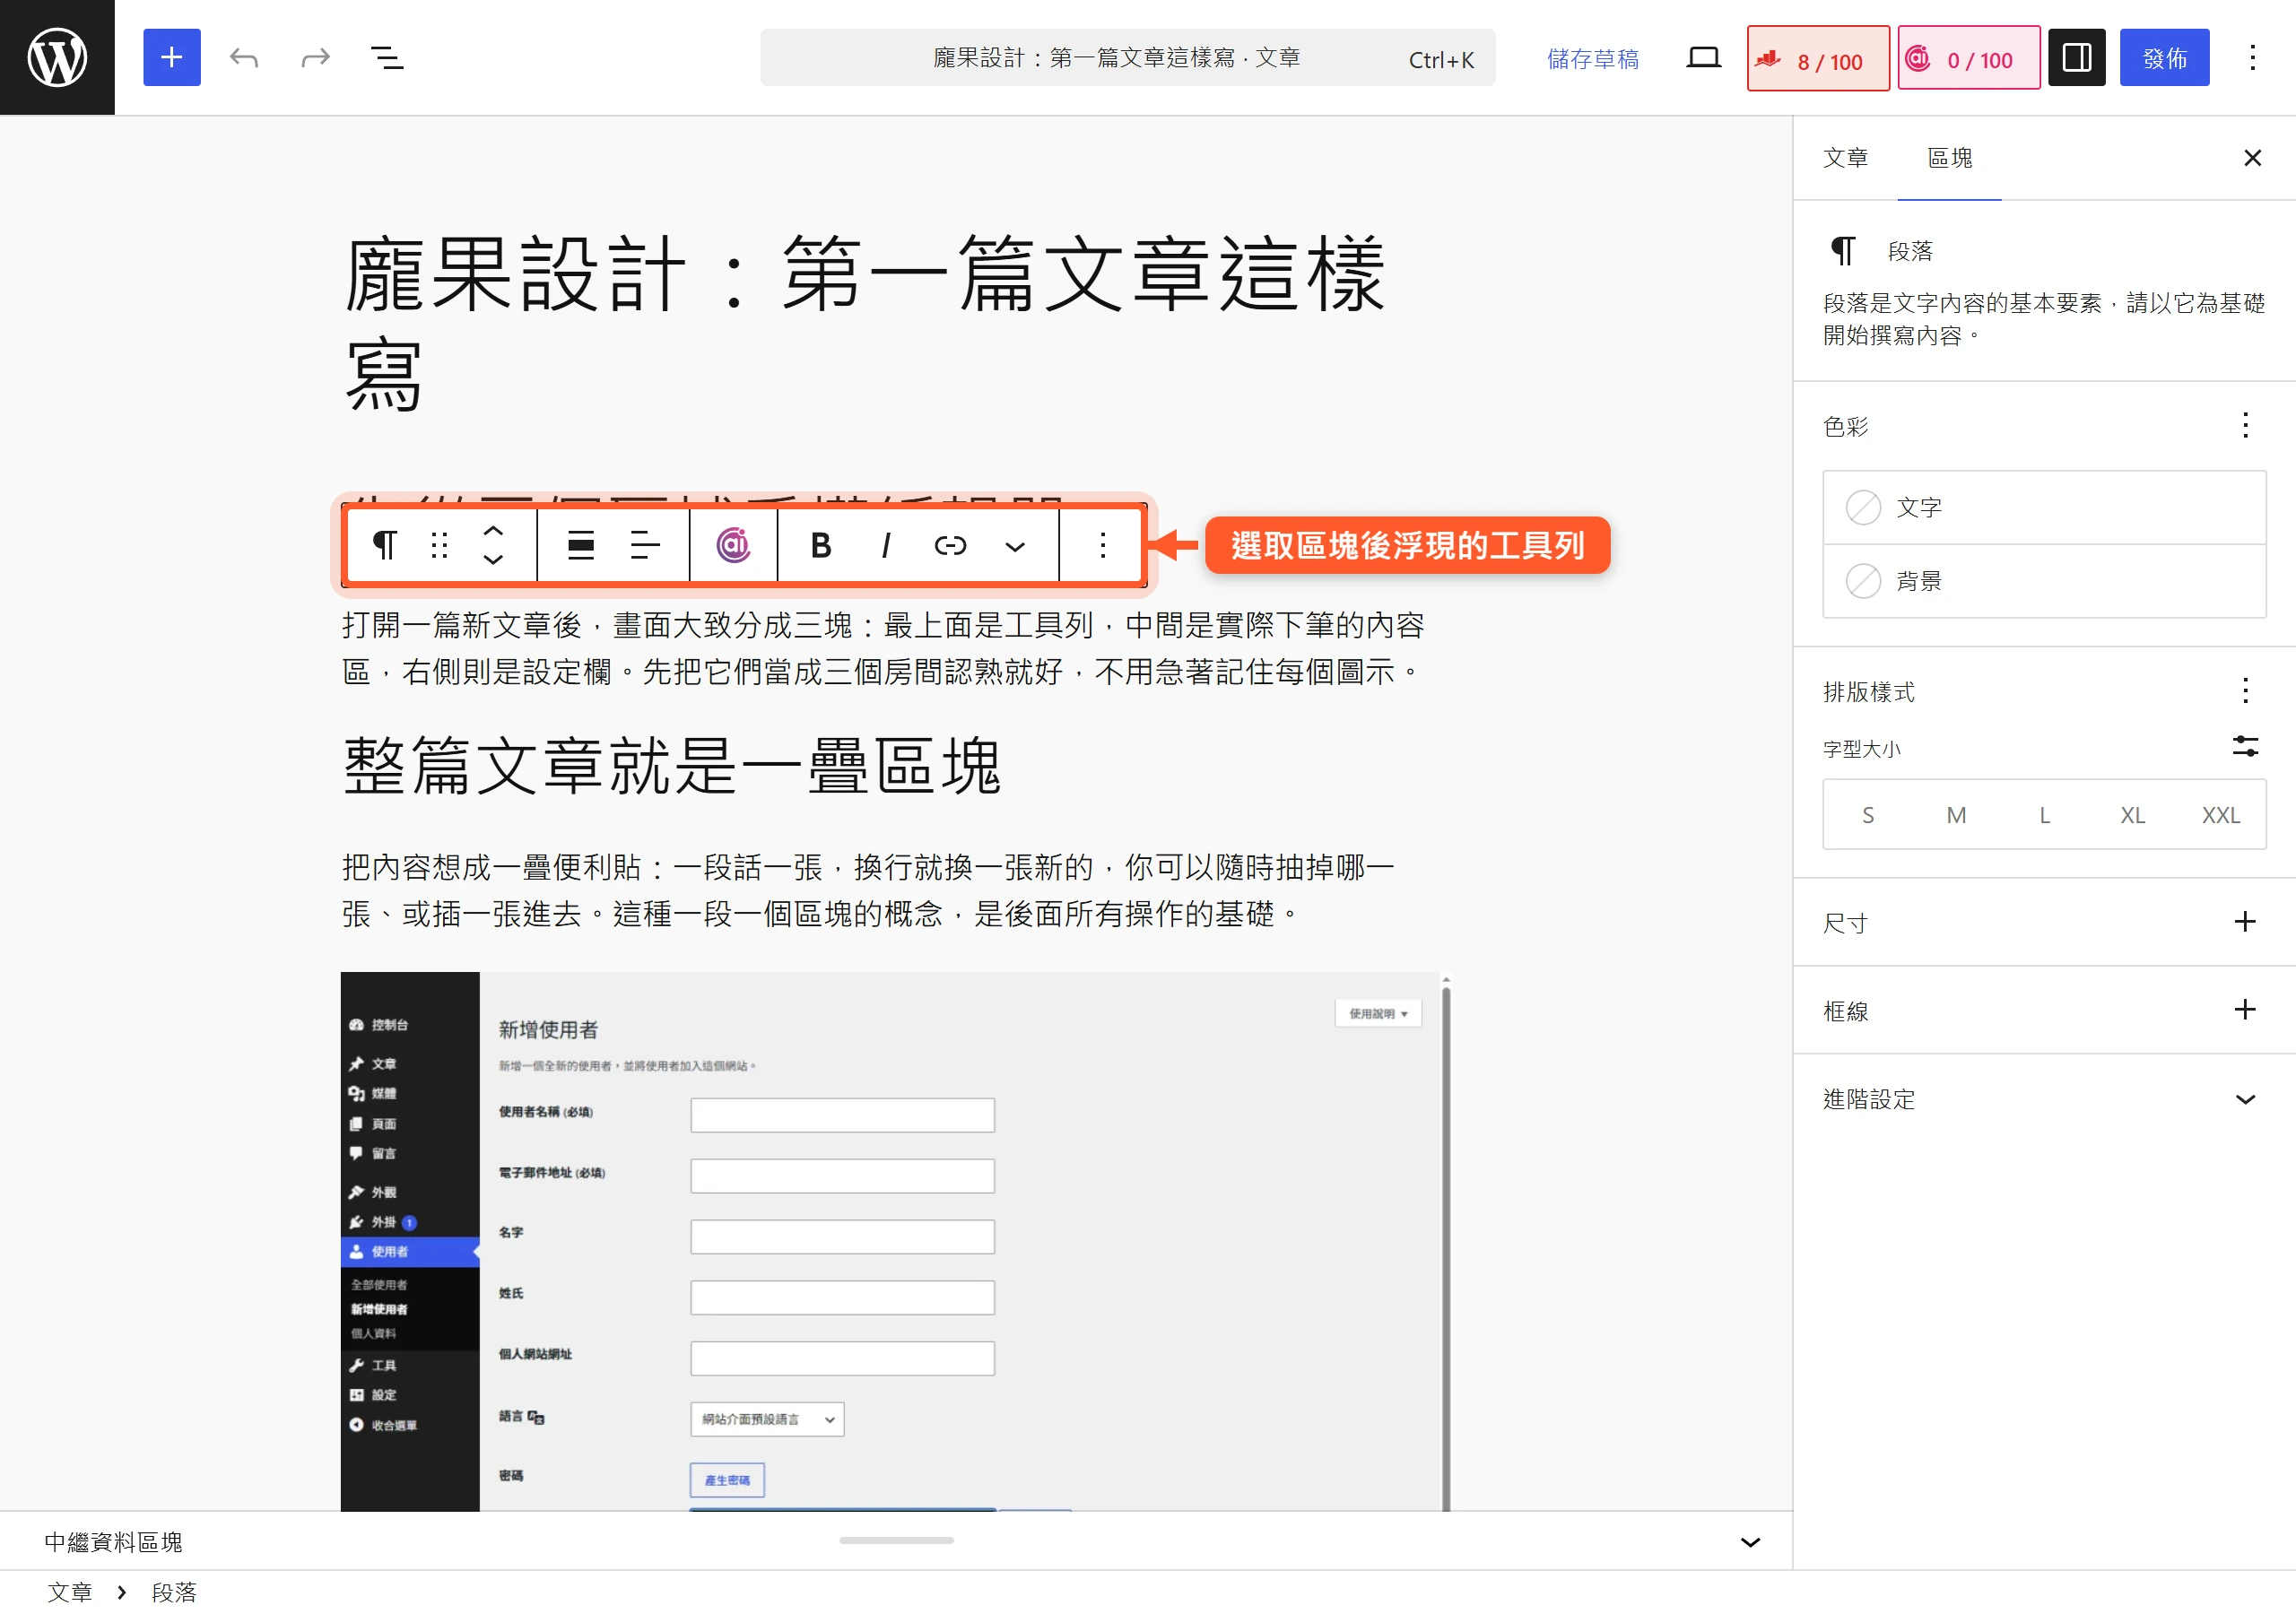Open the AI score 0 / 100 indicator
Image resolution: width=2296 pixels, height=1614 pixels.
[1968, 59]
